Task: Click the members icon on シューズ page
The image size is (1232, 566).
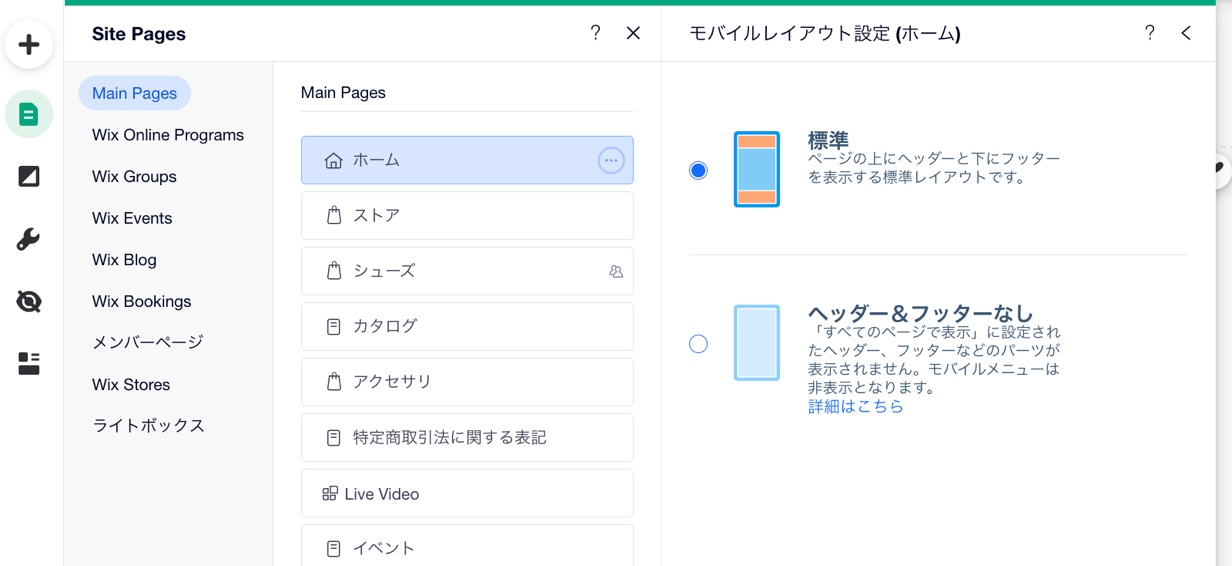Action: click(615, 271)
